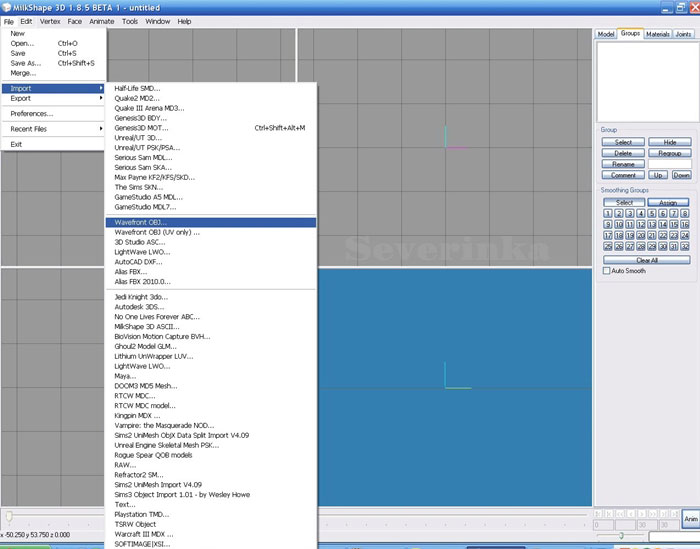The width and height of the screenshot is (700, 549).
Task: Toggle the Anim mode button
Action: [x=690, y=519]
